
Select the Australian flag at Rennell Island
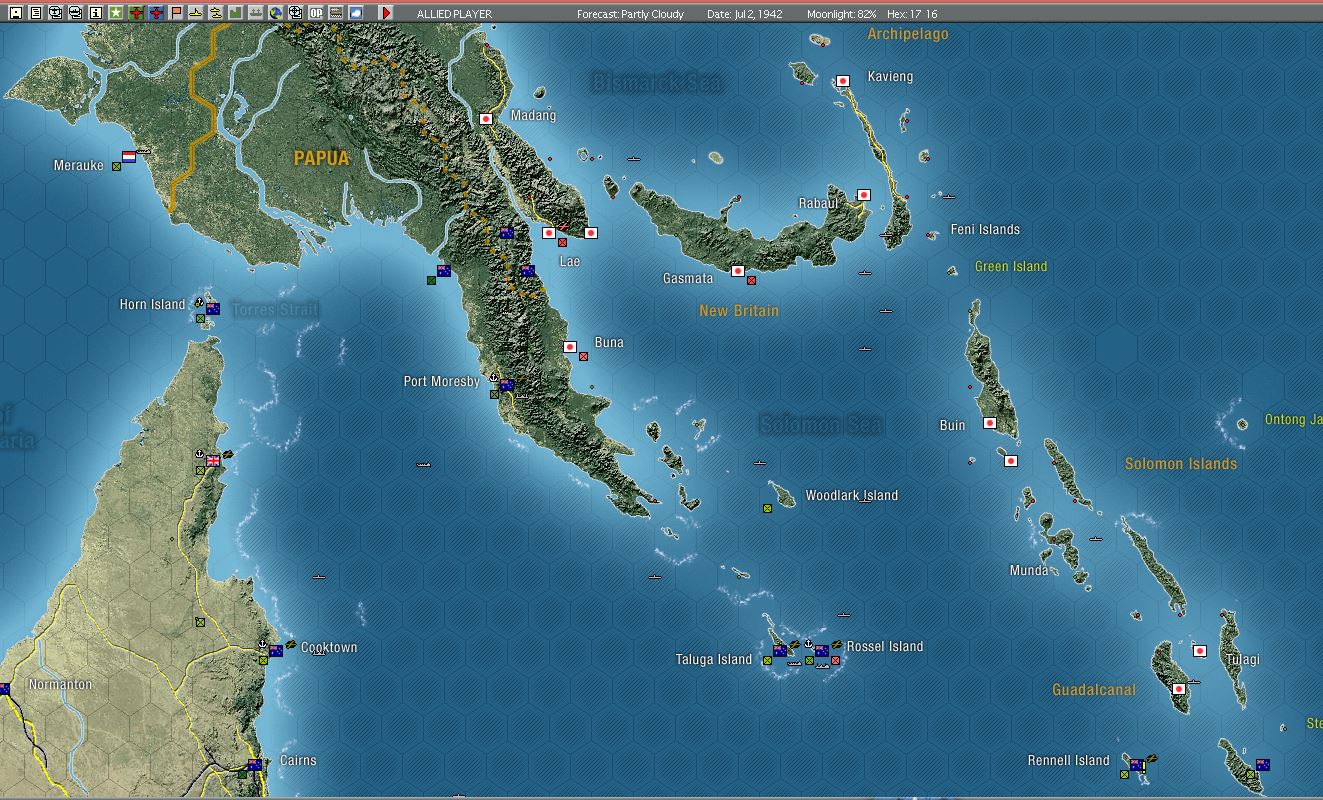1137,765
